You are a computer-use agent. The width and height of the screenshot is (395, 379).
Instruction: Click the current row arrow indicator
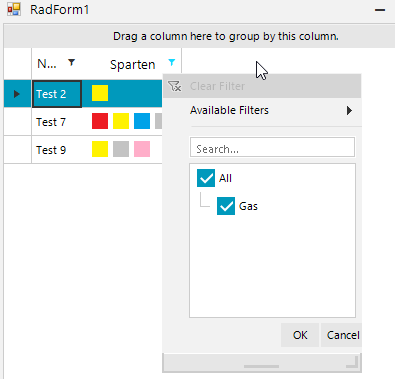17,94
